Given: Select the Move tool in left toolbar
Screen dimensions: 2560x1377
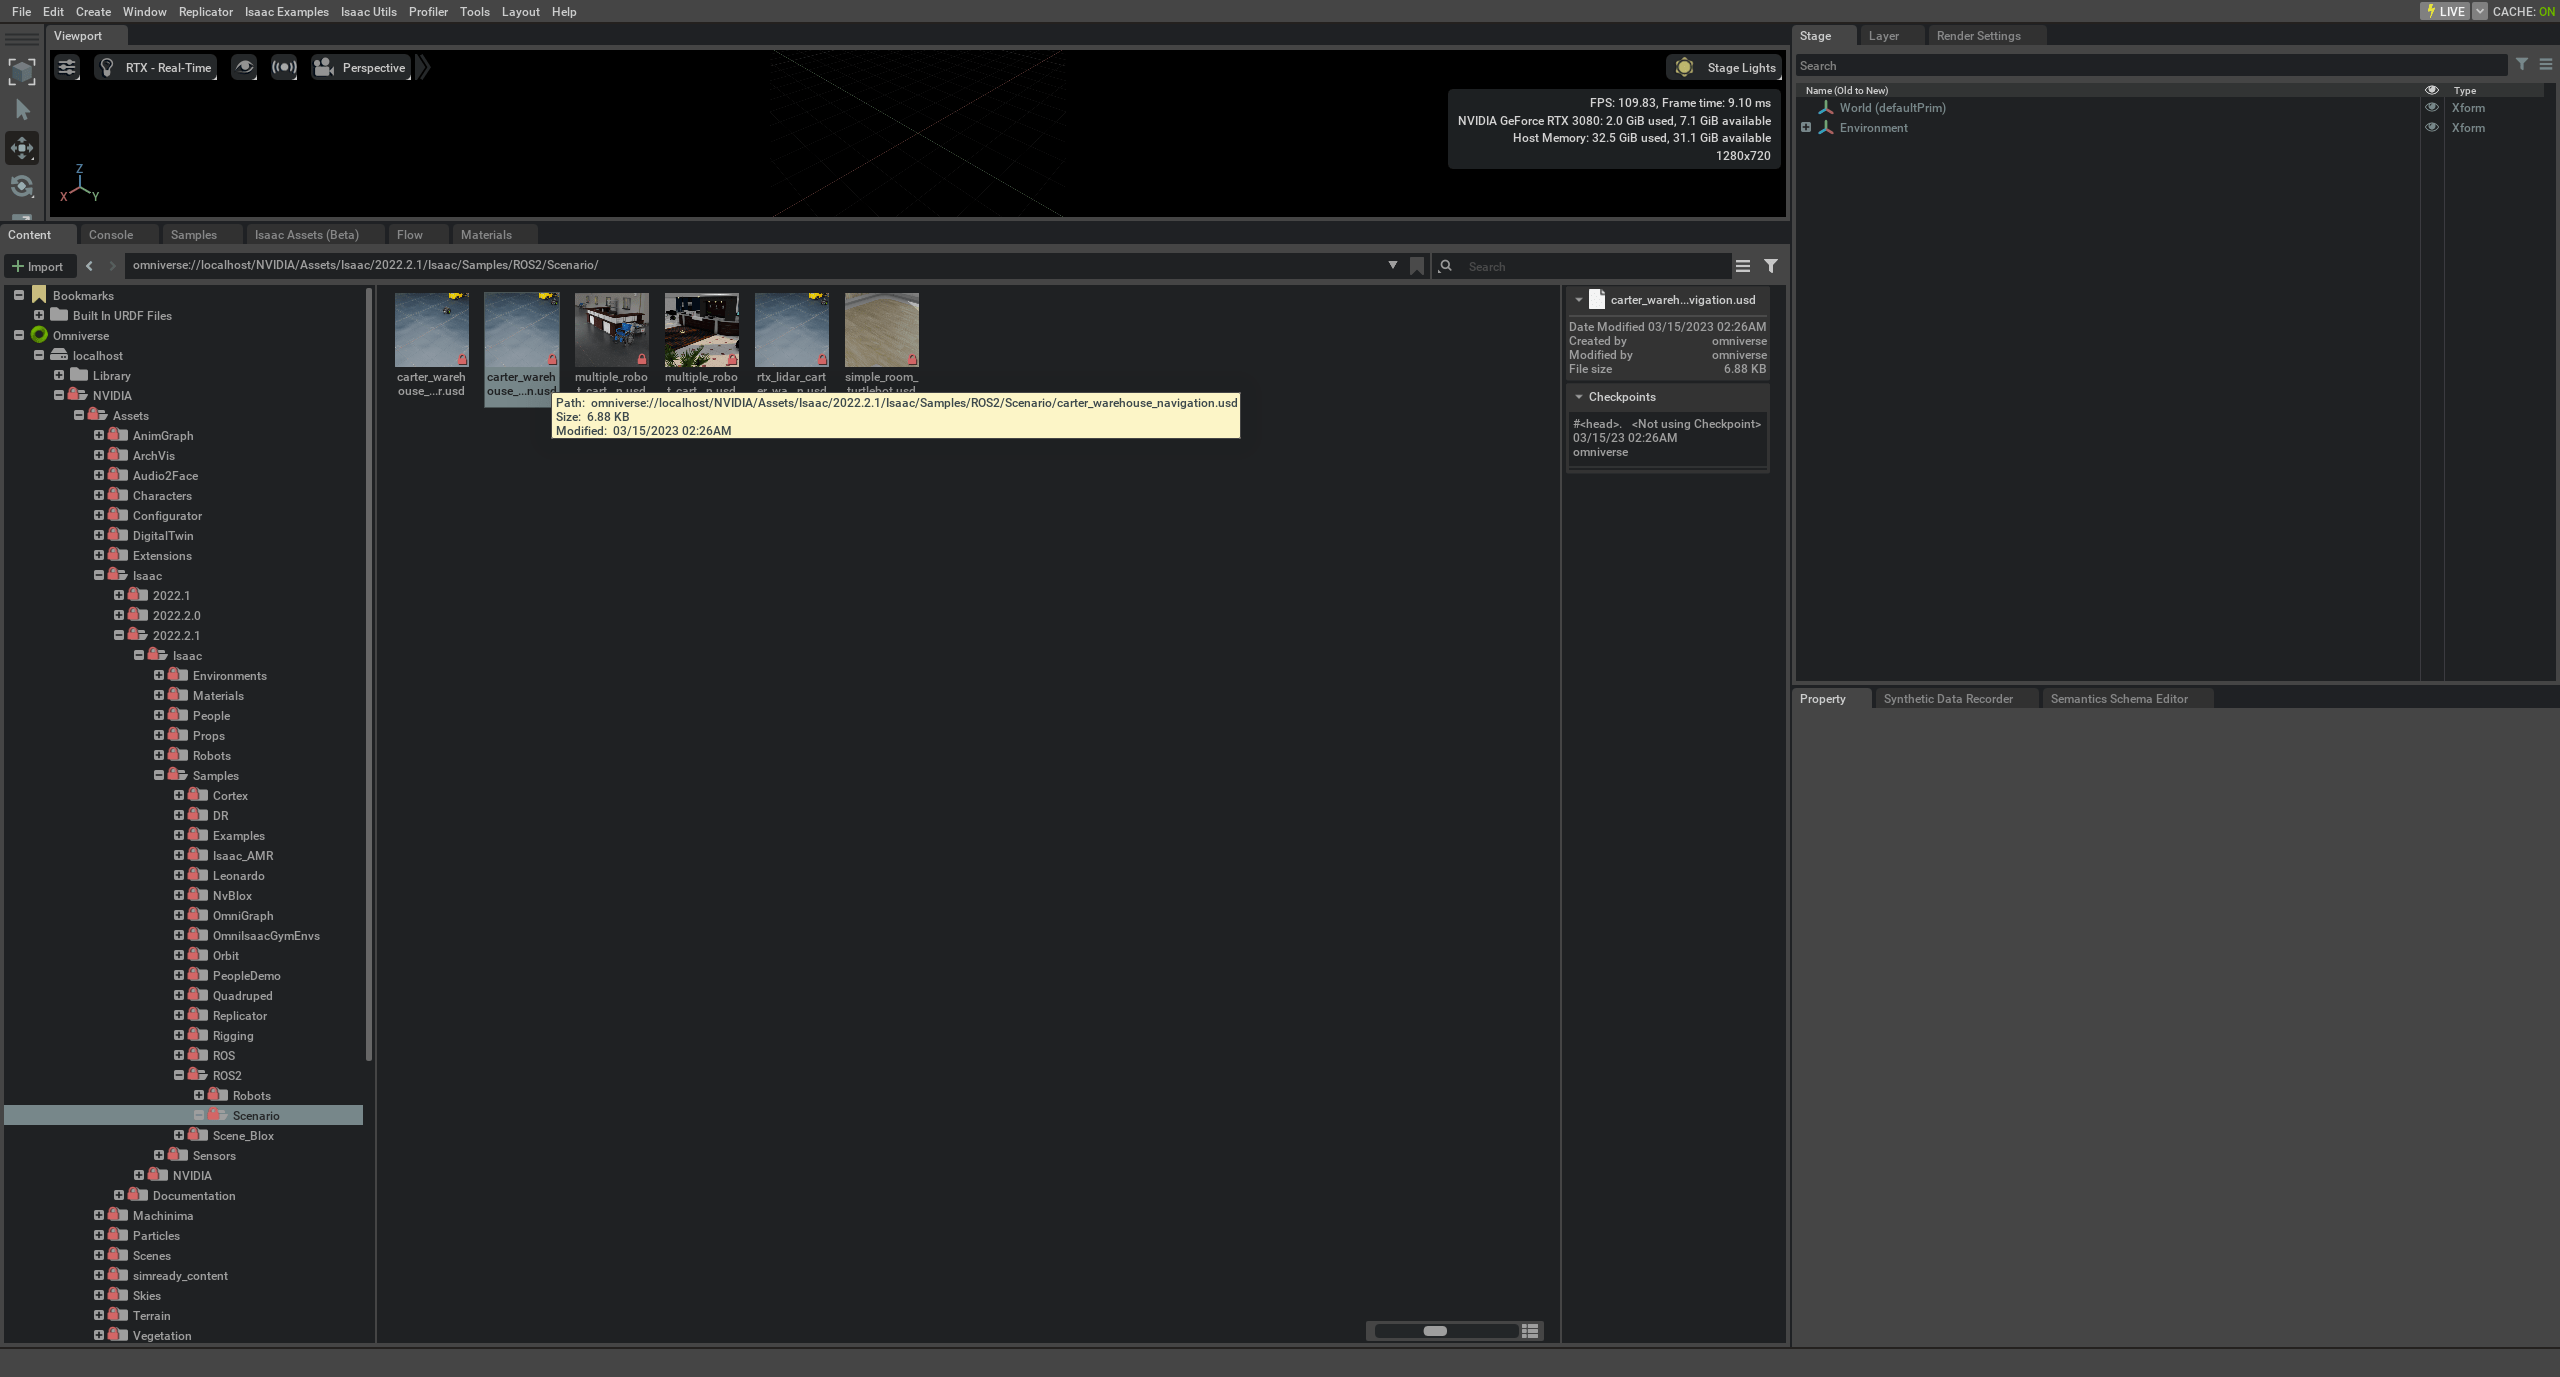Looking at the screenshot, I should tap(22, 148).
